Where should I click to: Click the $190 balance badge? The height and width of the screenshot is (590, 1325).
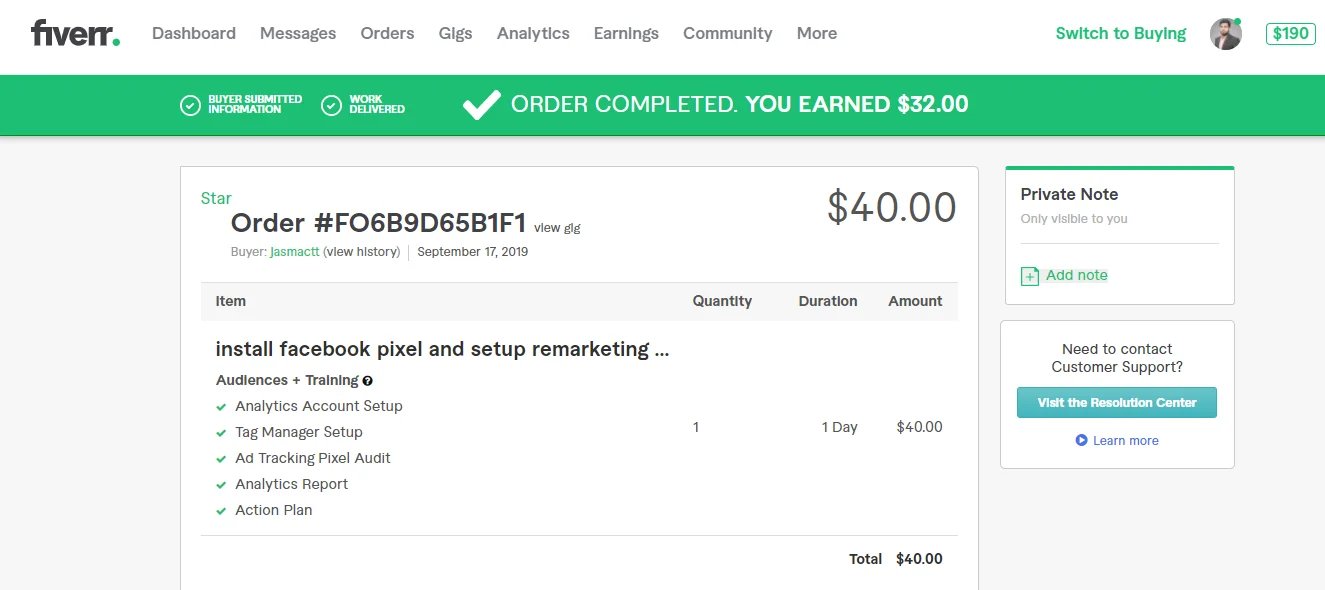click(1290, 33)
